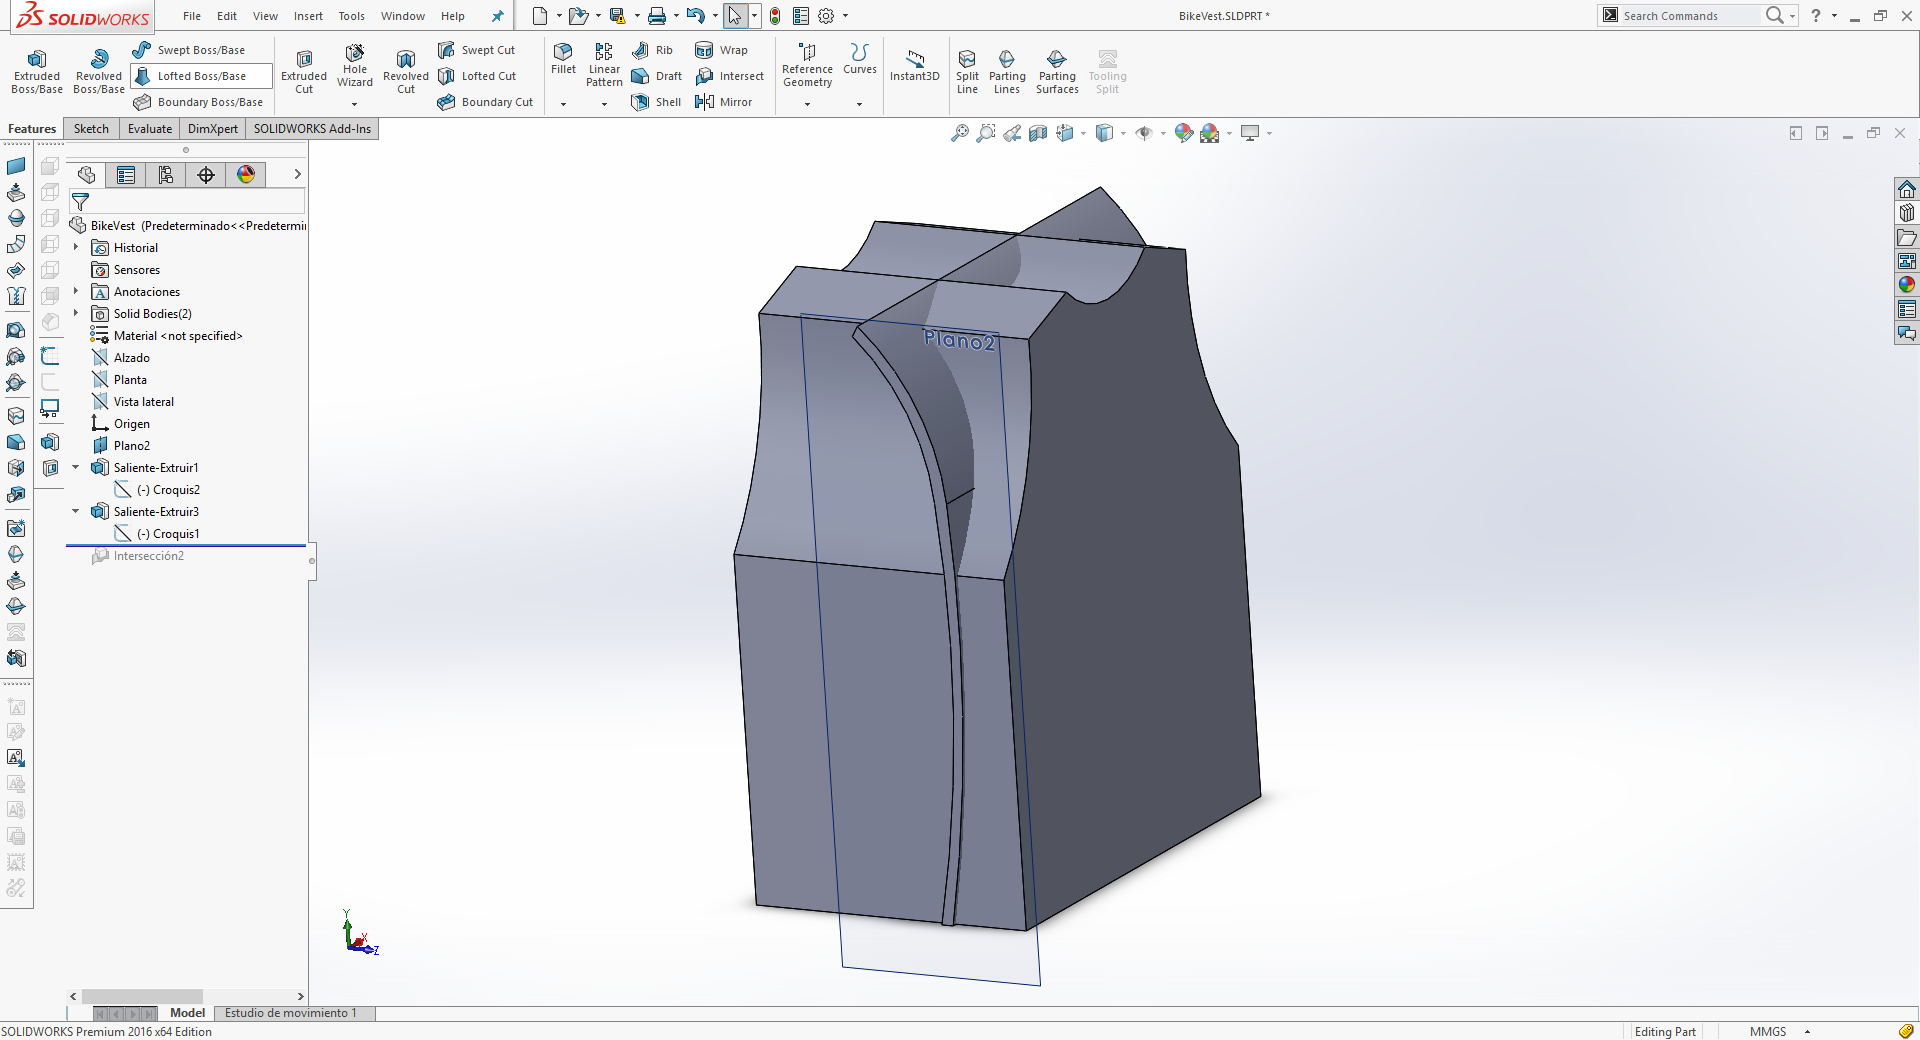Click the Search Commands input field
1920x1040 pixels.
pos(1689,16)
